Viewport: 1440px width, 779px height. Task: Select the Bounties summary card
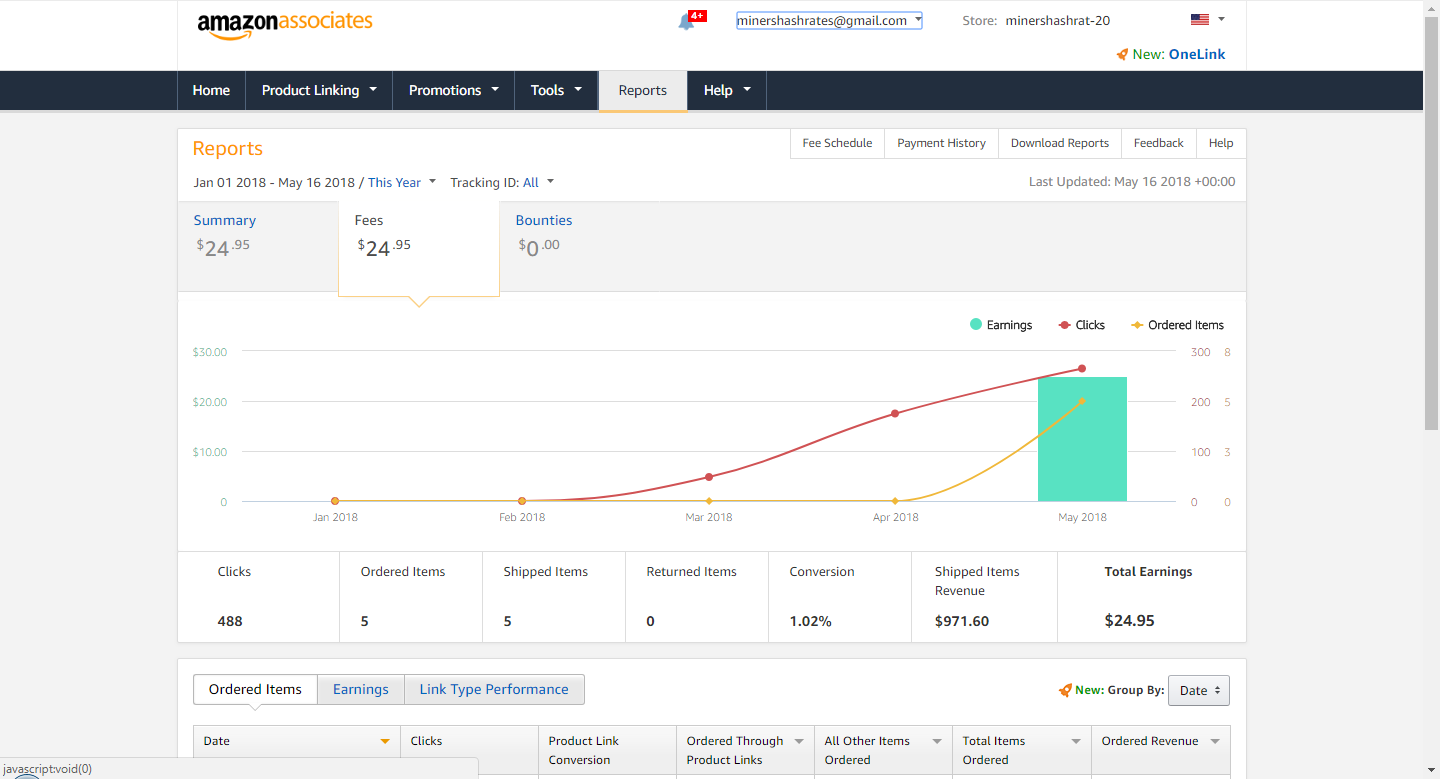tap(544, 234)
